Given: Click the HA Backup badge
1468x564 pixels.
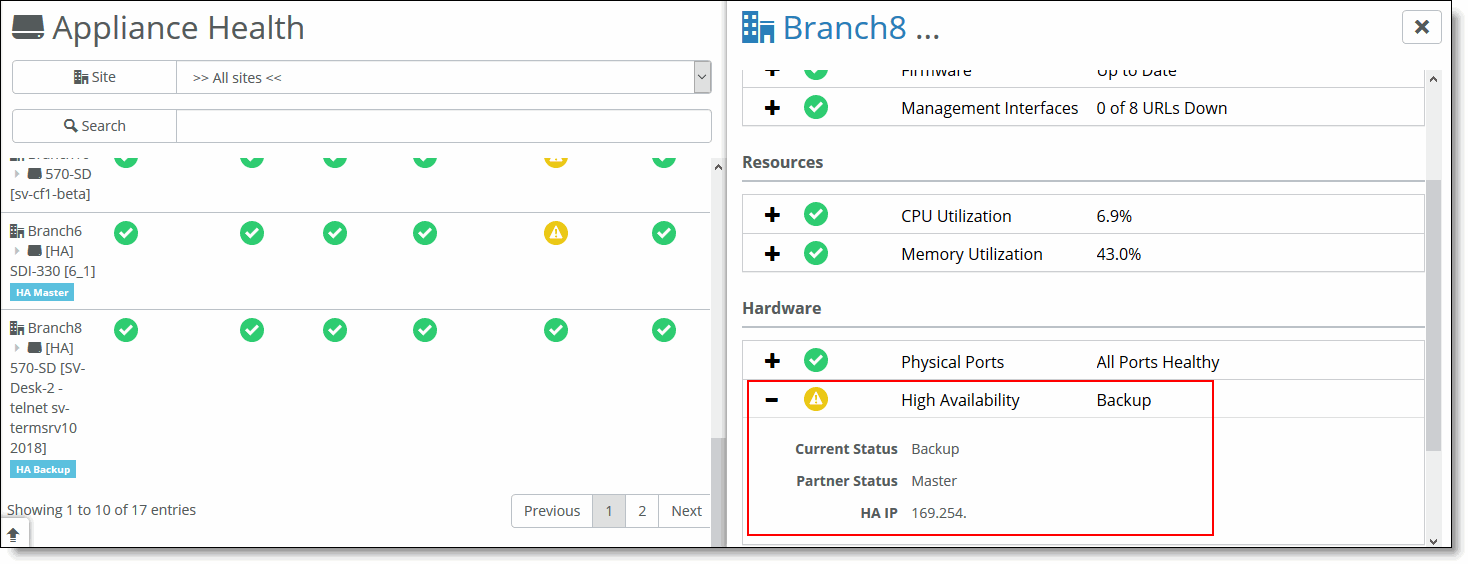Looking at the screenshot, I should 43,469.
